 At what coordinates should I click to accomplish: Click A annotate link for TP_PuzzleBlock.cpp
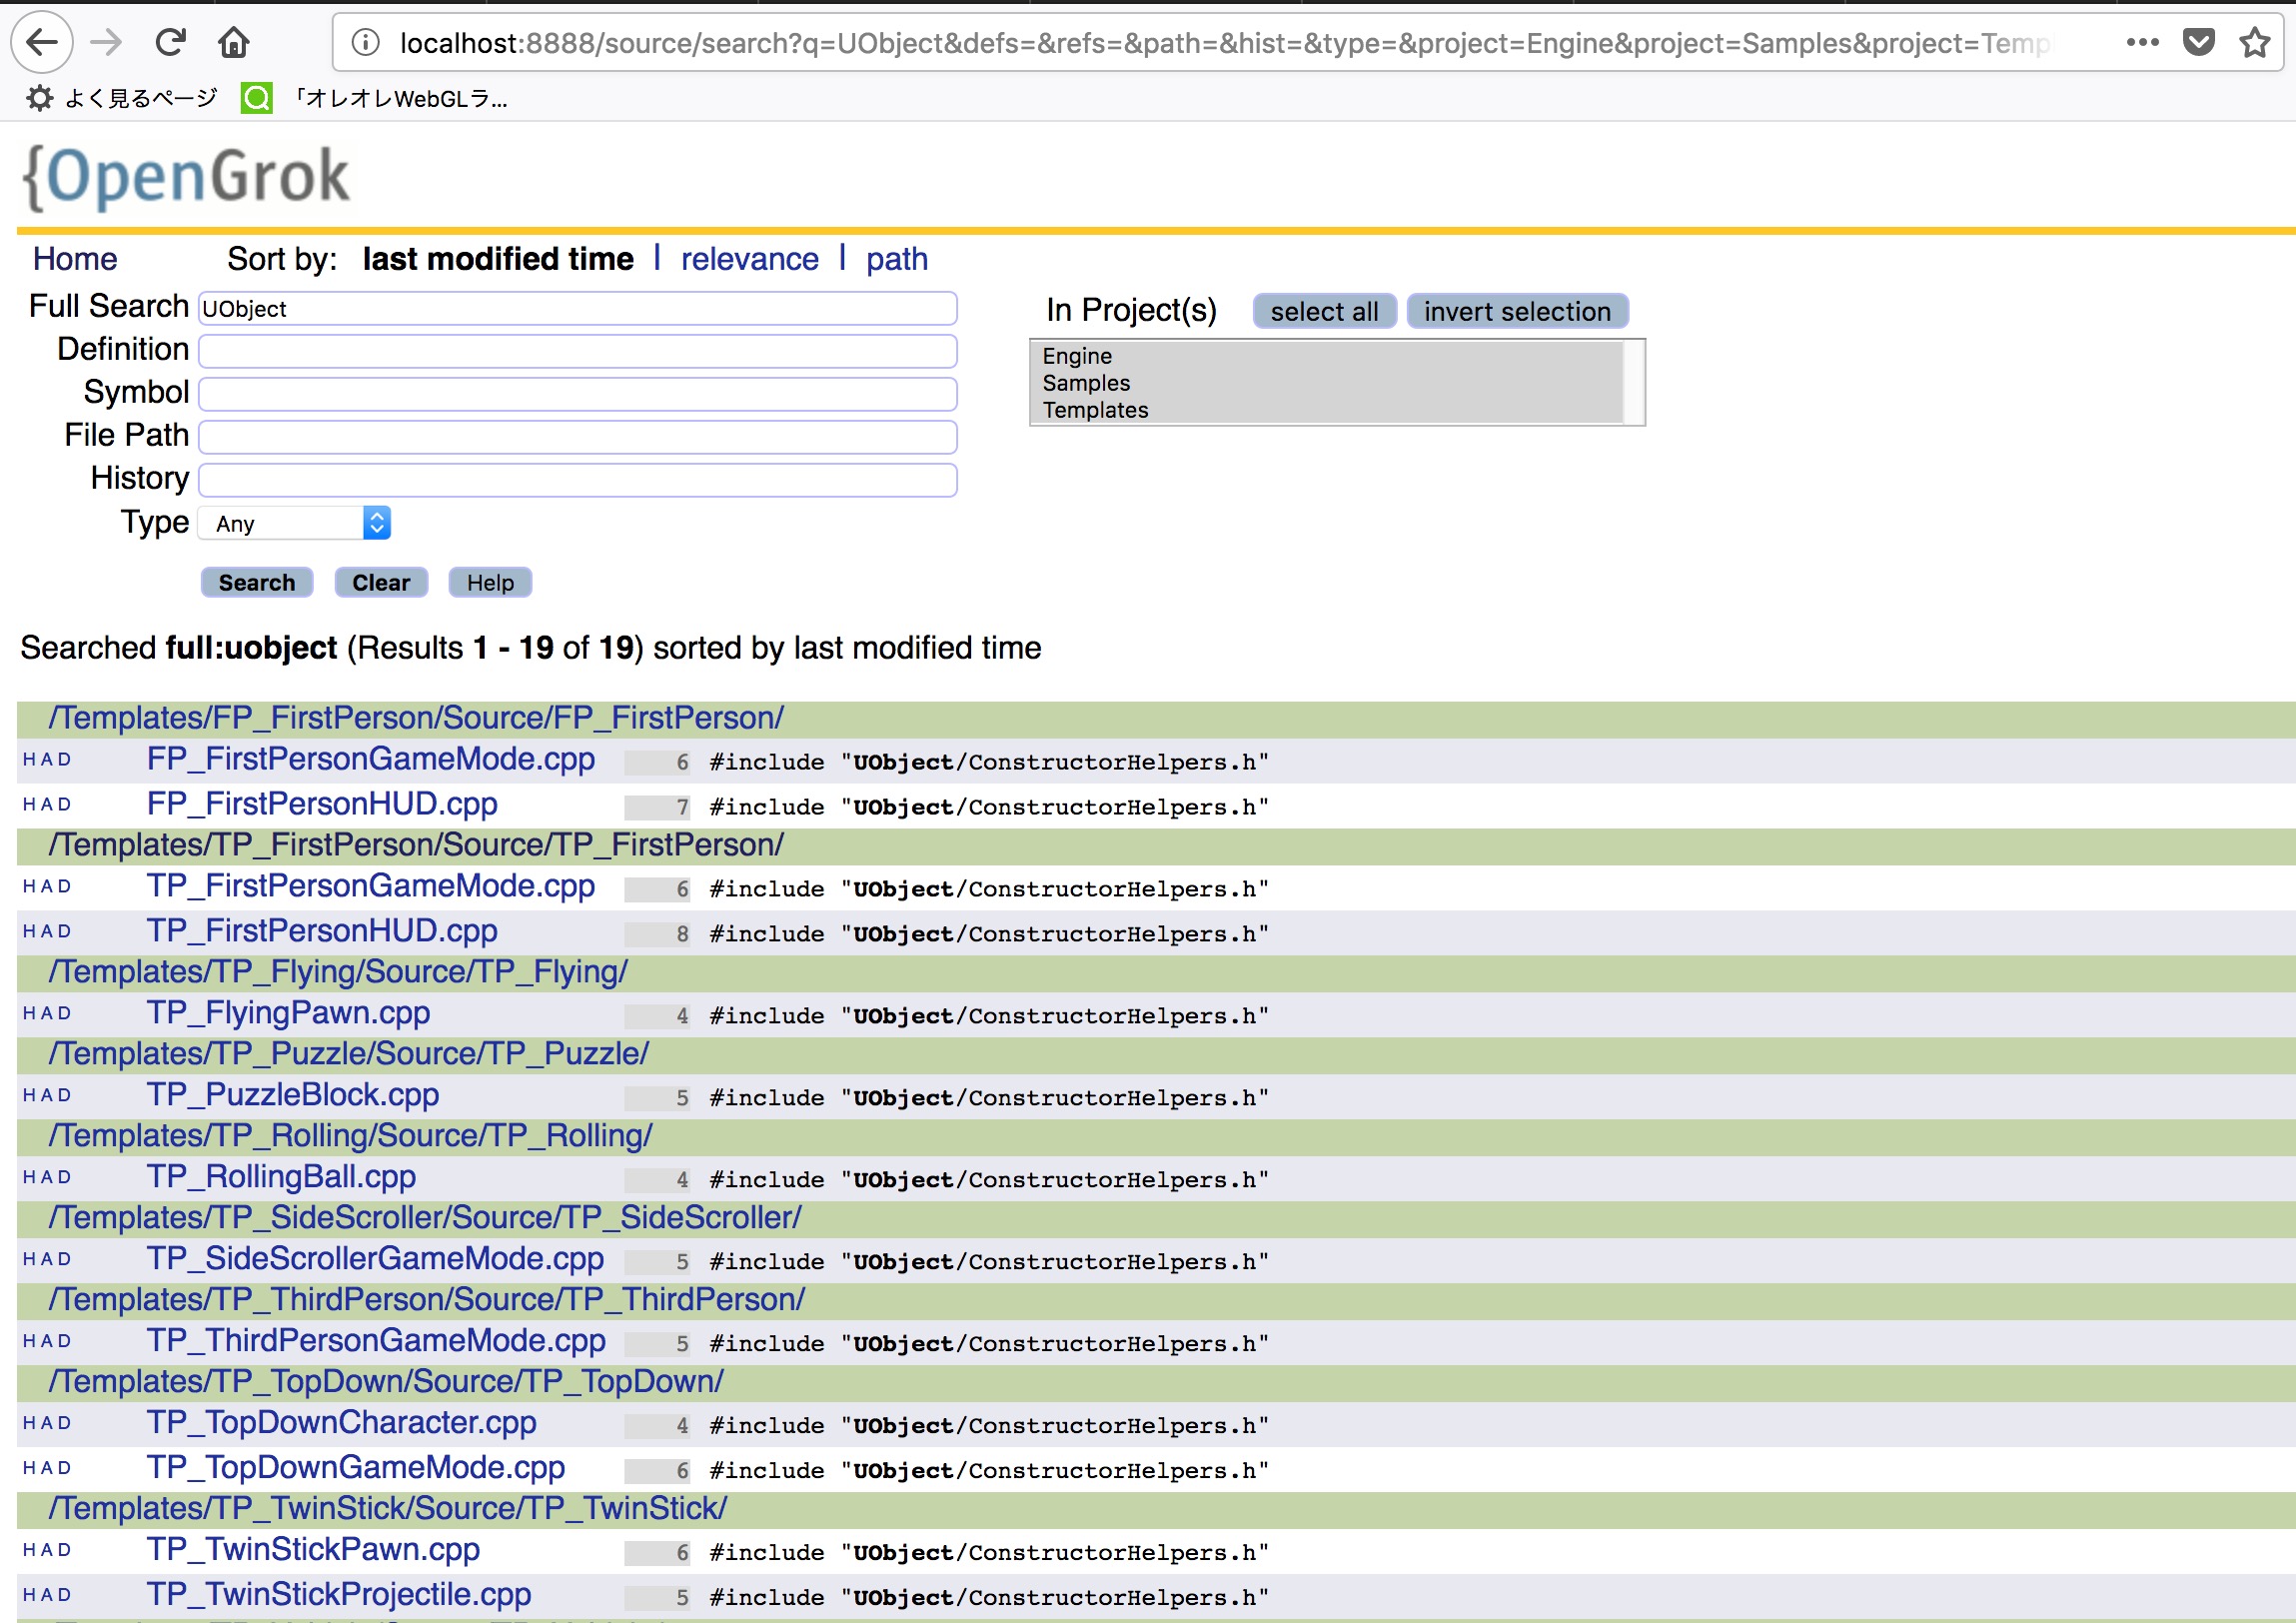tap(47, 1096)
